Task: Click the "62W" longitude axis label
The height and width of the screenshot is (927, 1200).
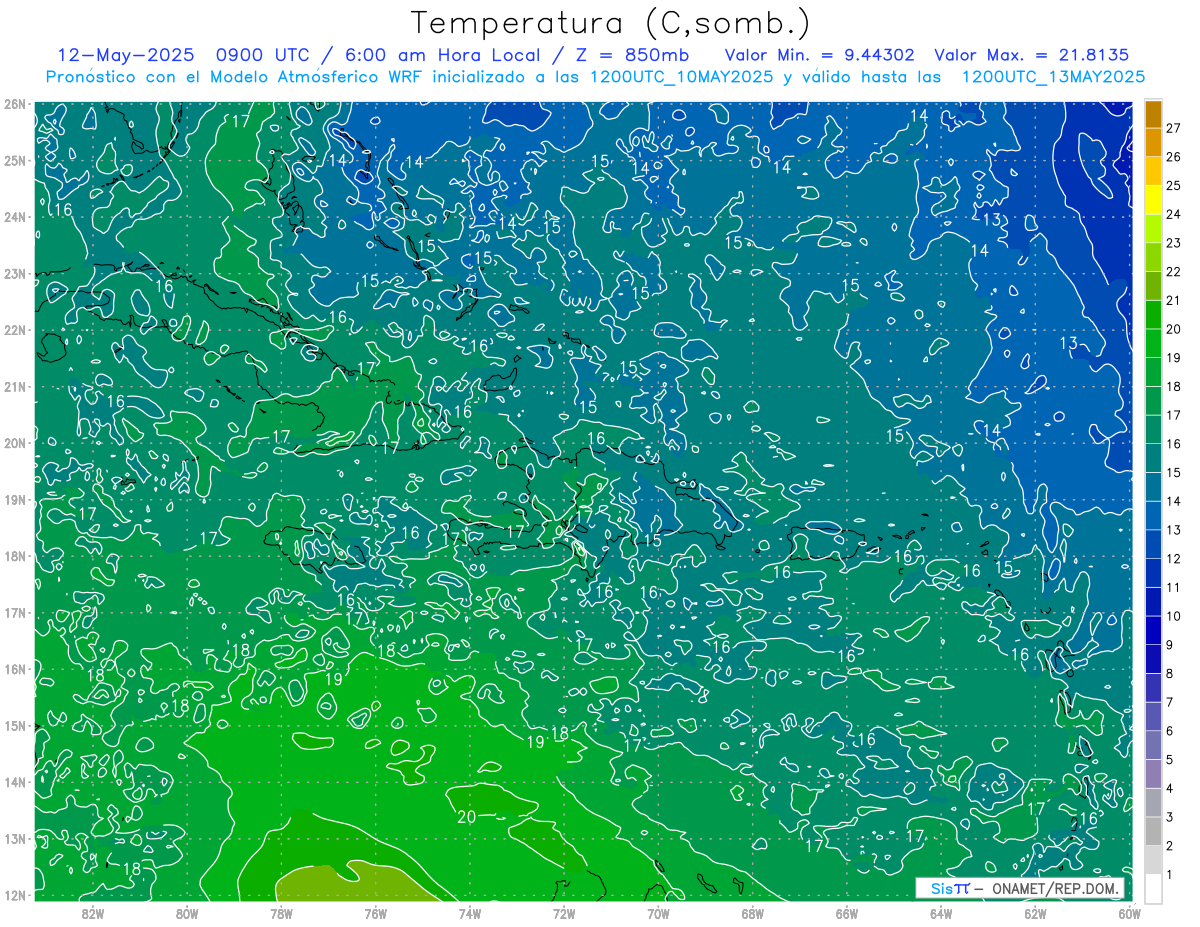Action: [1035, 913]
